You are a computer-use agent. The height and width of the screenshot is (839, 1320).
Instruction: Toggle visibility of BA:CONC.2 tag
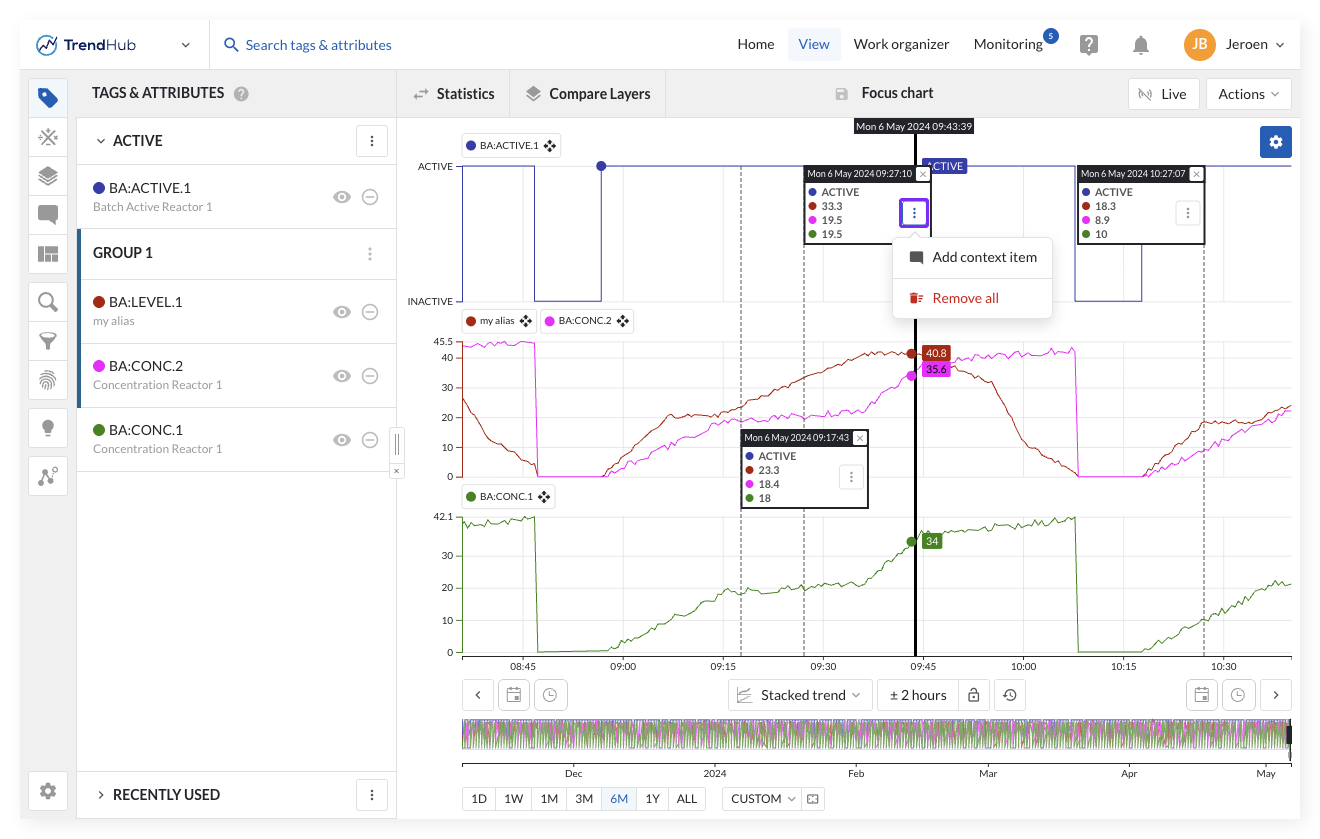342,376
